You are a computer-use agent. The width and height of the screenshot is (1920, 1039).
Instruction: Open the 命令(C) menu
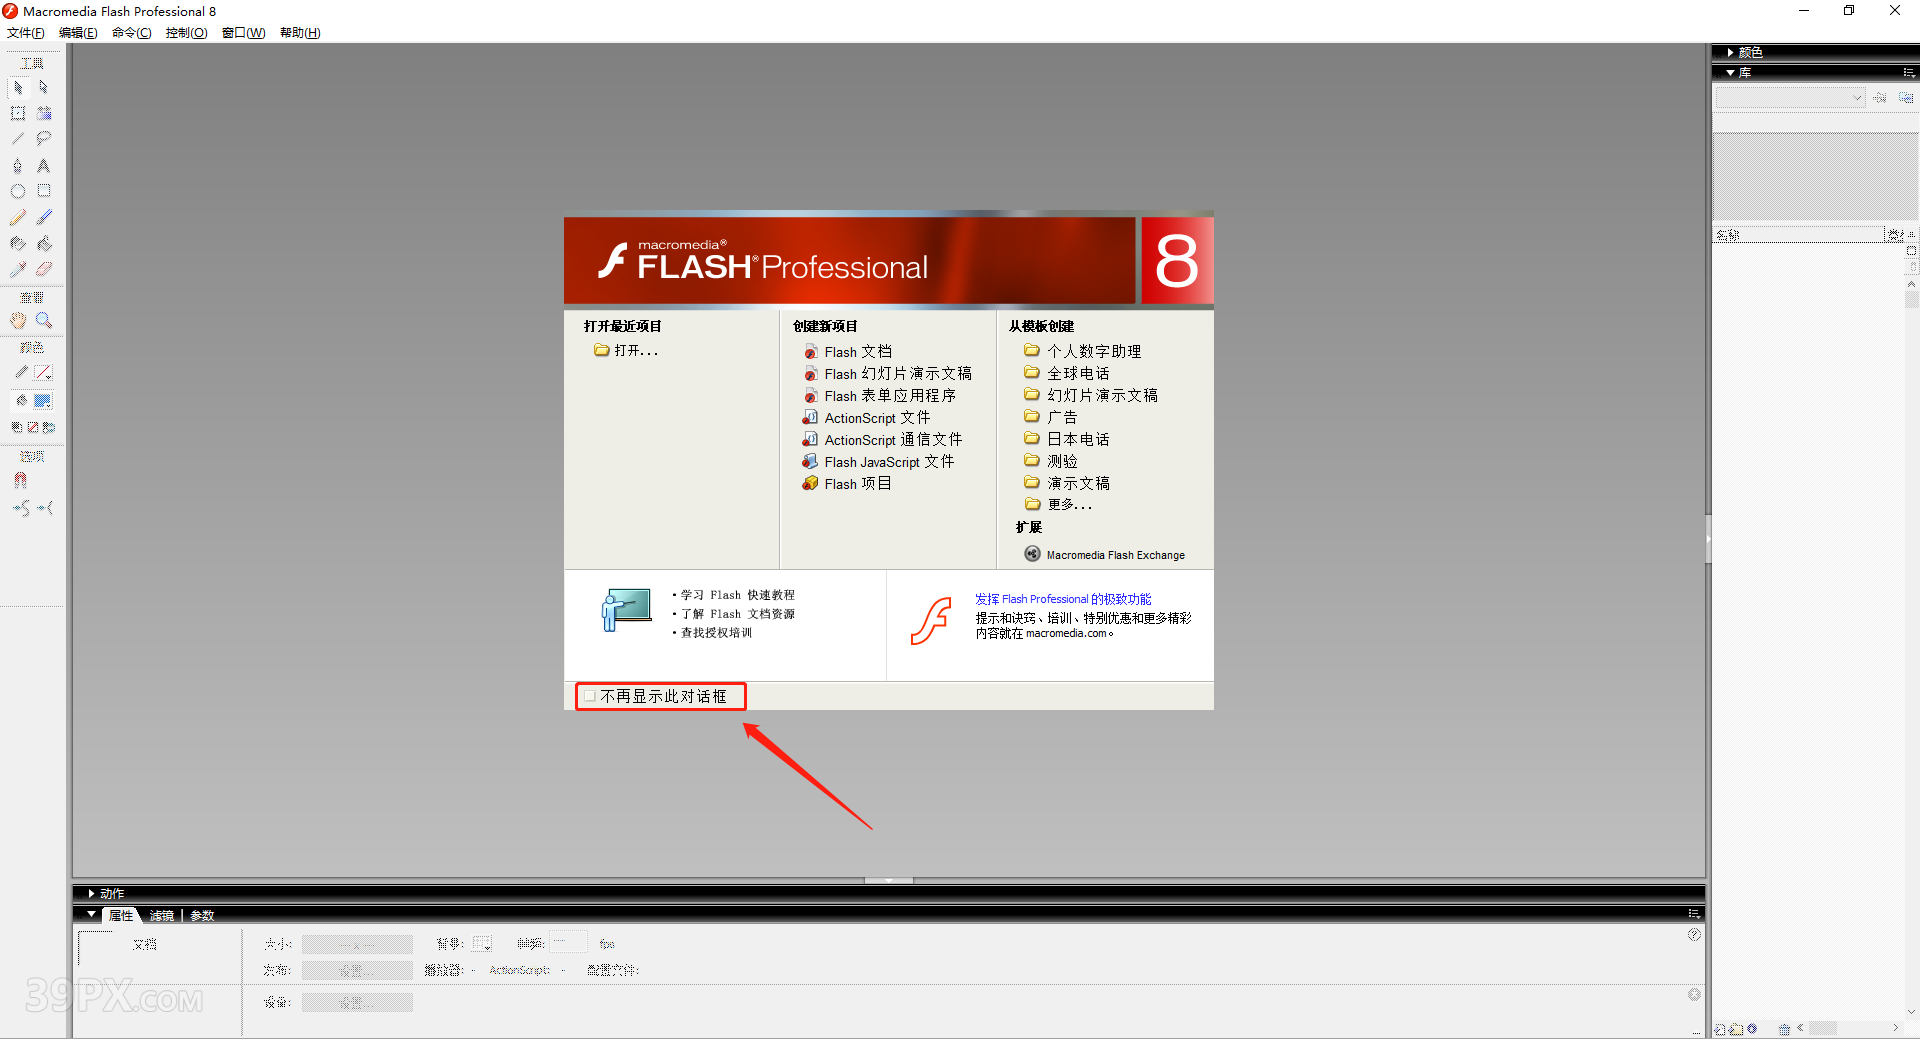[132, 33]
